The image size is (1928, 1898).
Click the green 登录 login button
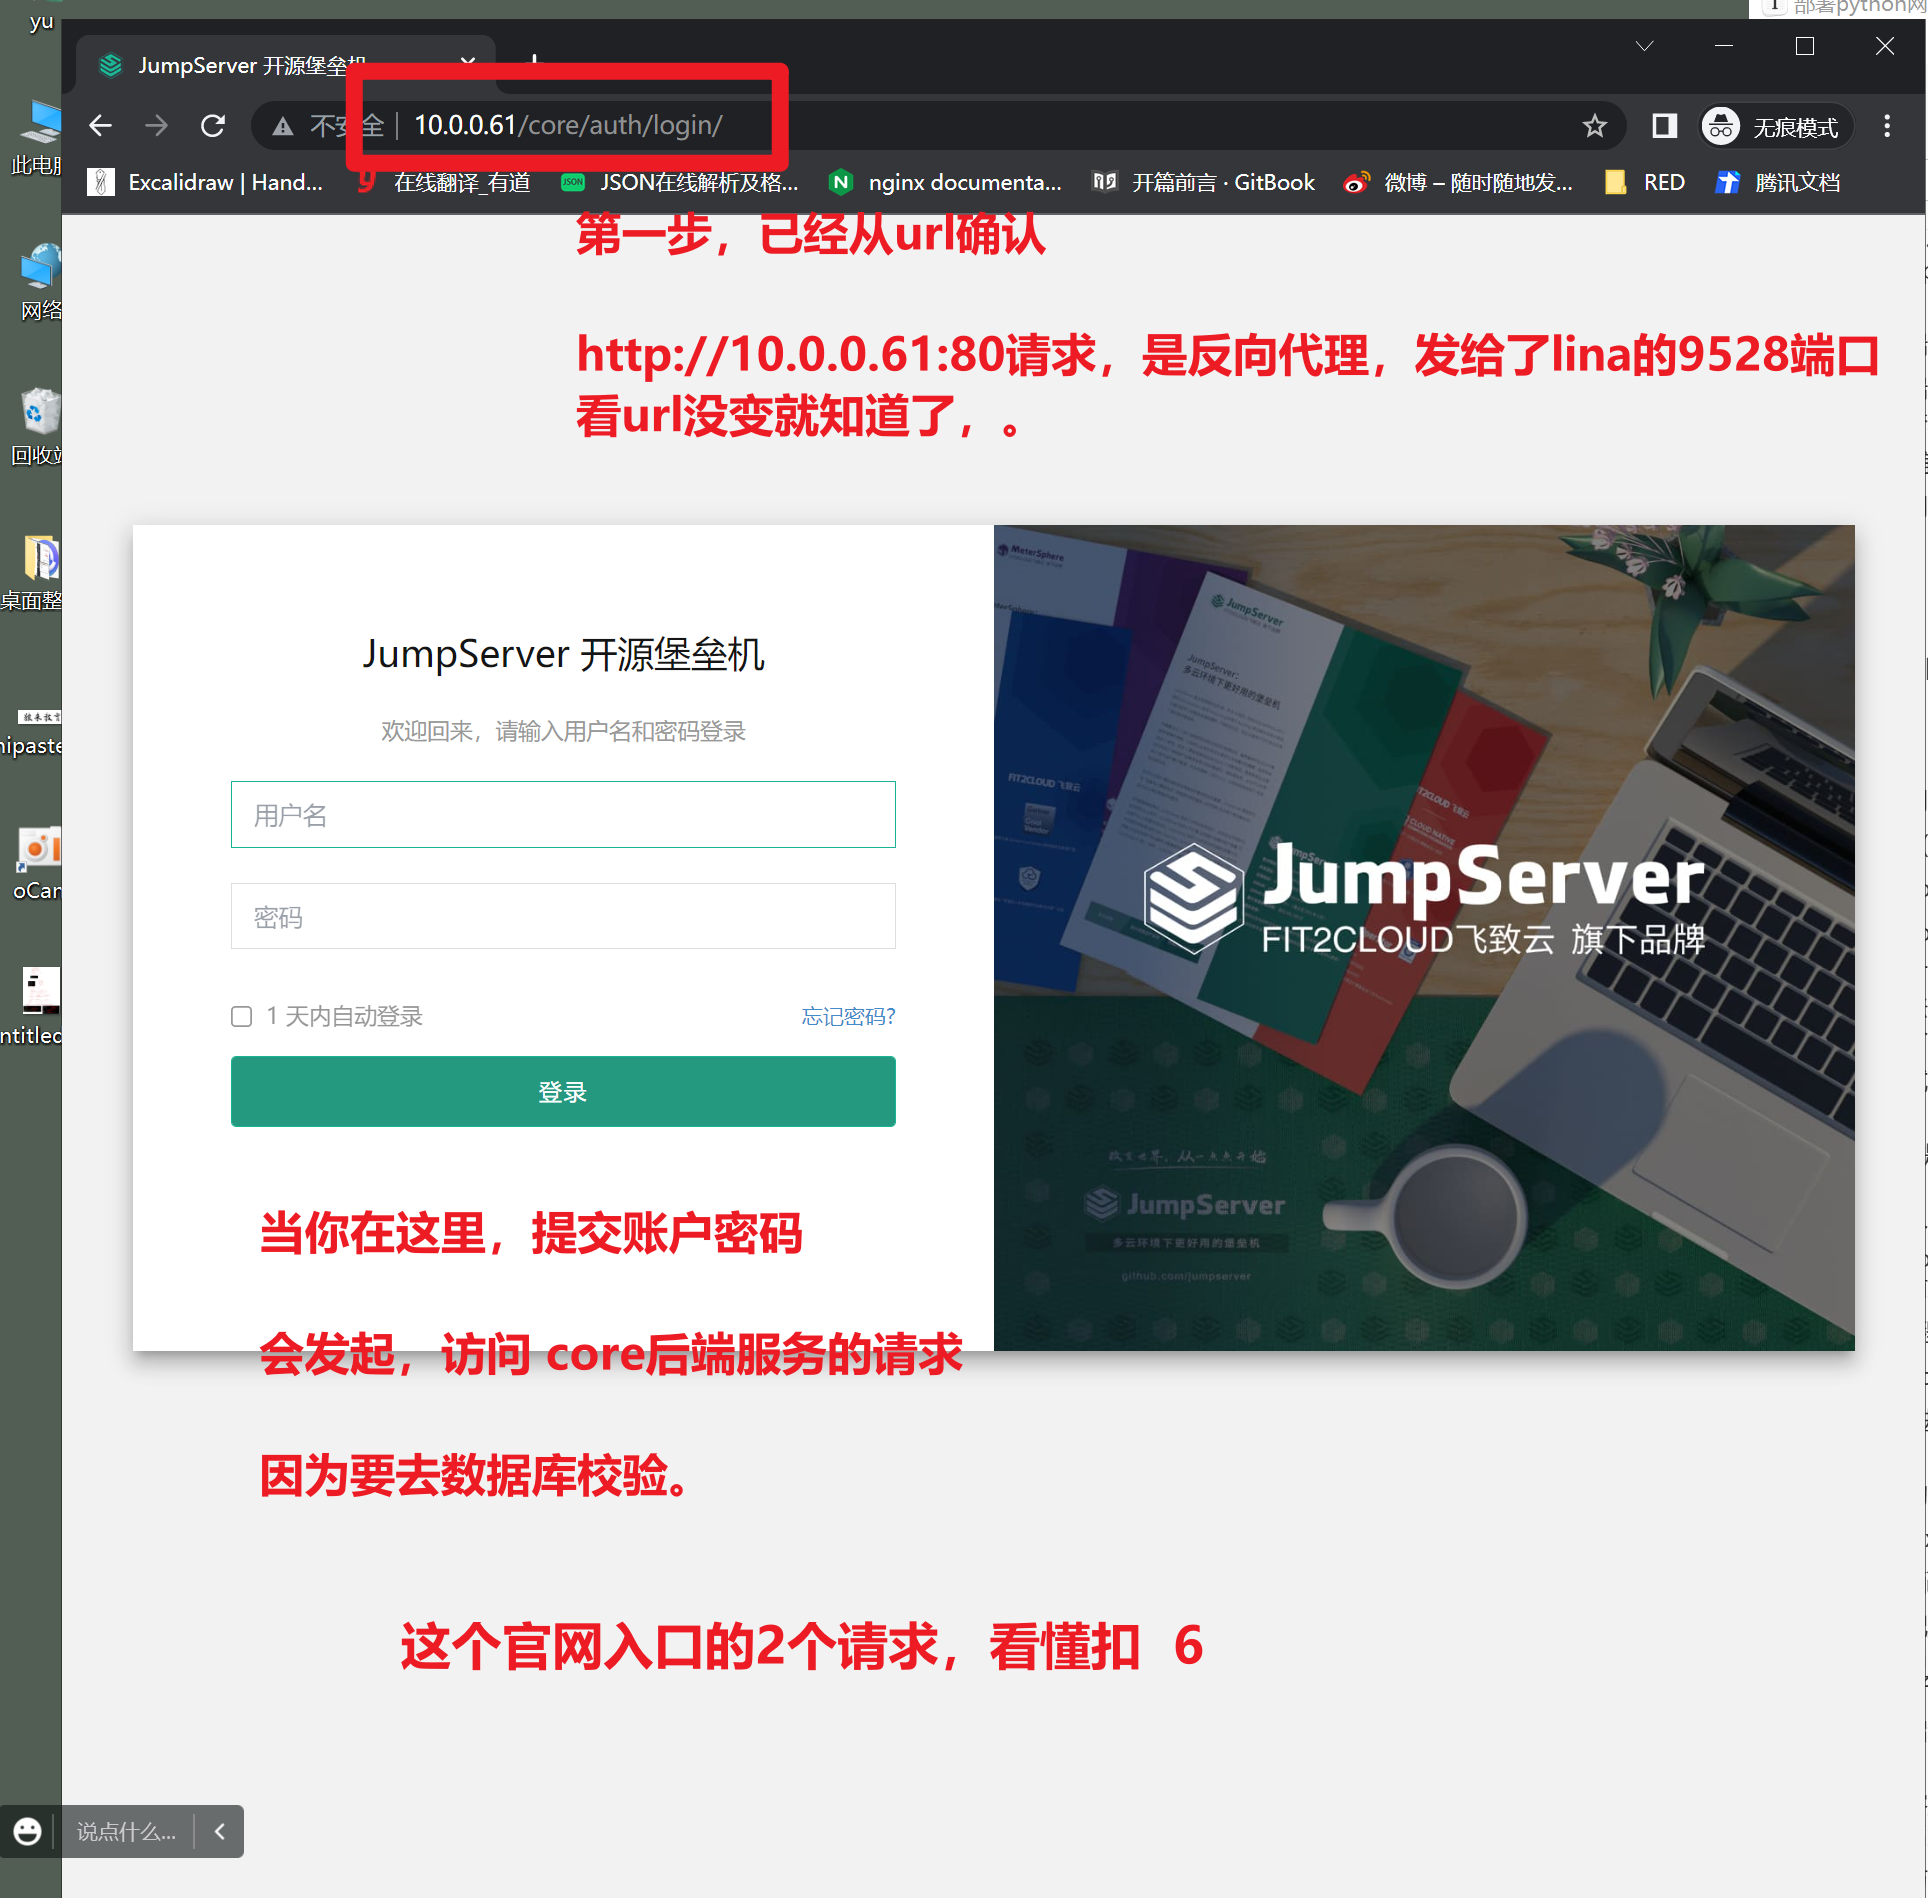(x=563, y=1092)
